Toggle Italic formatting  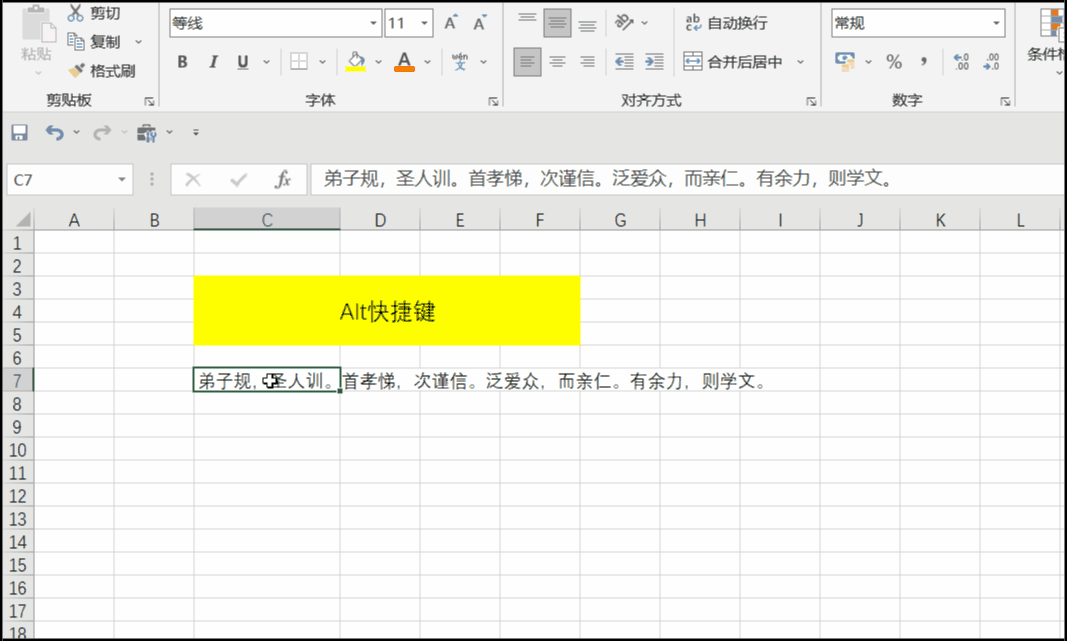212,62
